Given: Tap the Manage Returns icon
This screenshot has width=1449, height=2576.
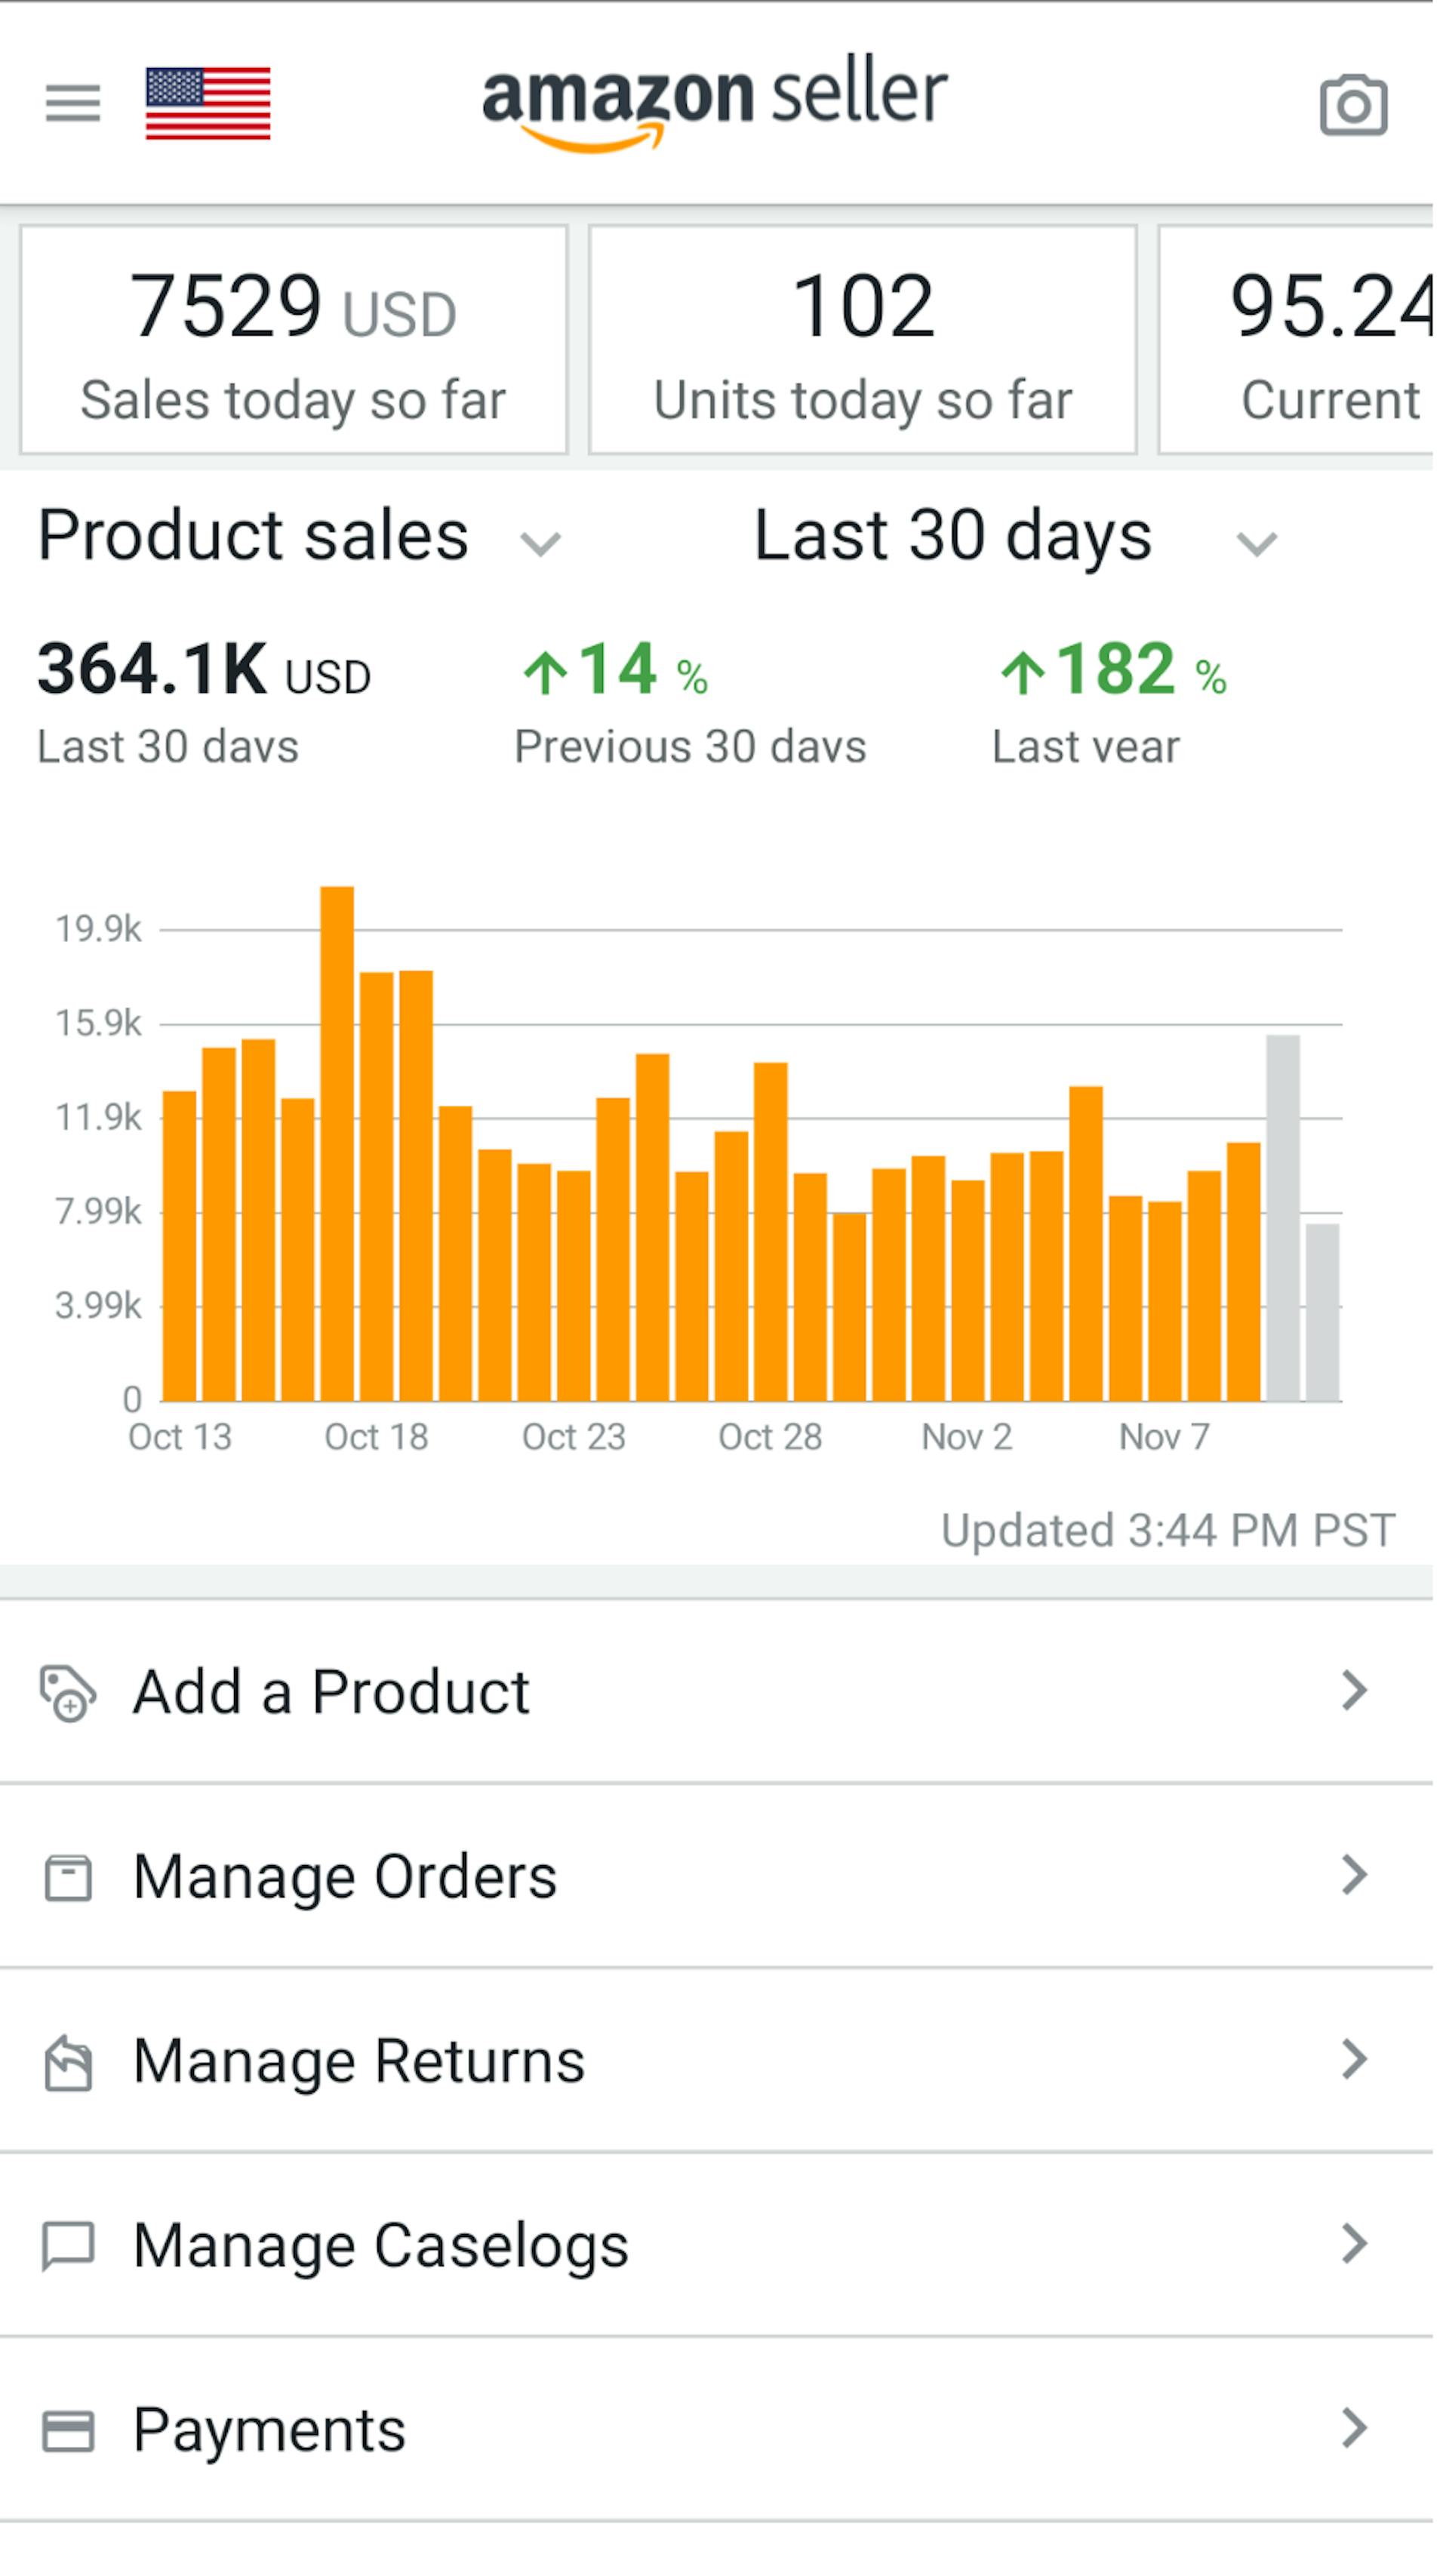Looking at the screenshot, I should (x=68, y=2062).
